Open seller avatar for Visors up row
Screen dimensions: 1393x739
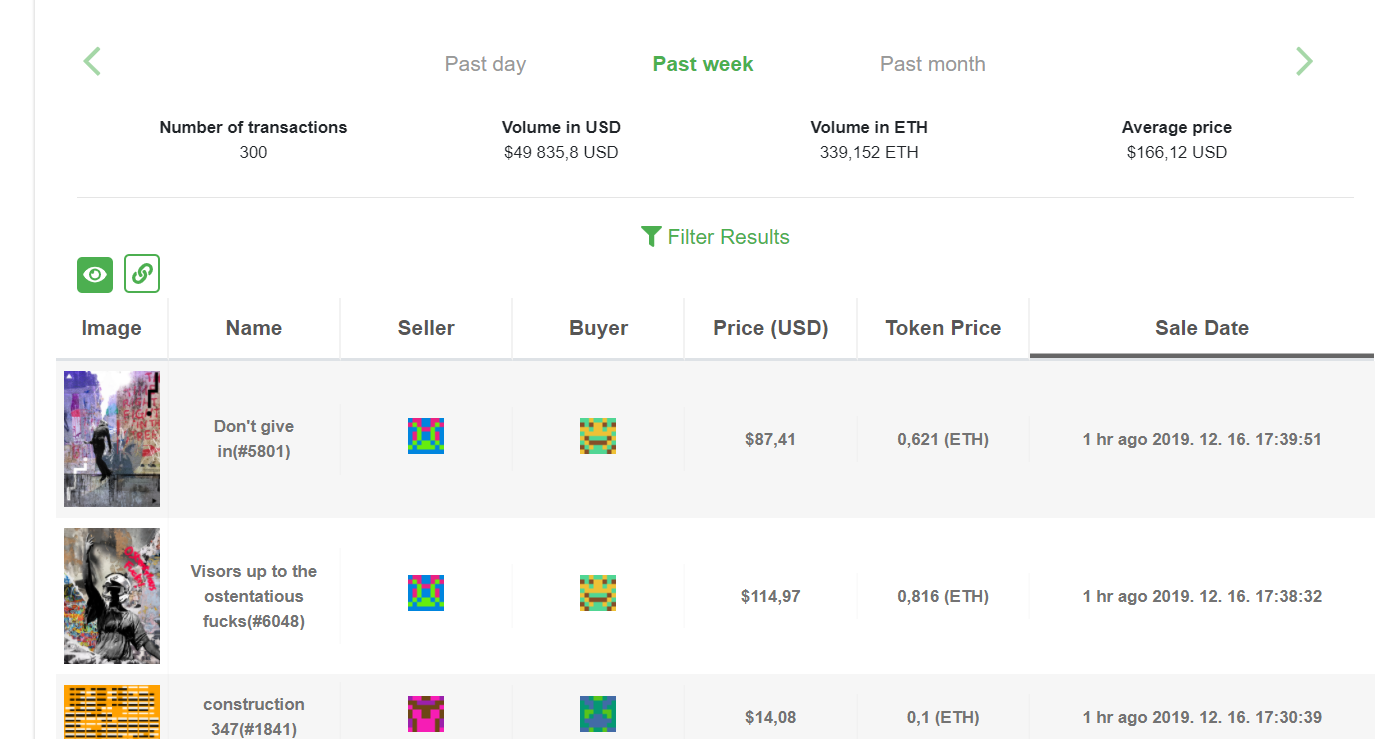click(x=426, y=593)
